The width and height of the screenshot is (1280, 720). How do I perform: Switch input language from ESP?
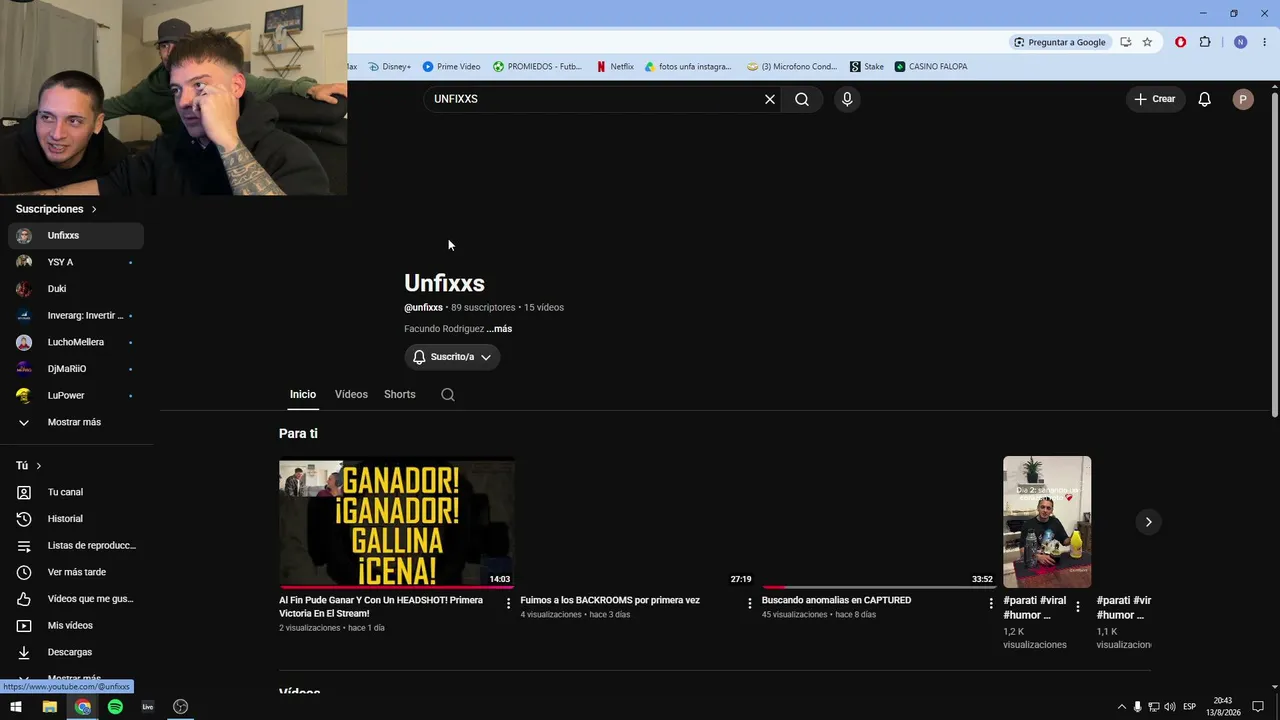[x=1190, y=707]
